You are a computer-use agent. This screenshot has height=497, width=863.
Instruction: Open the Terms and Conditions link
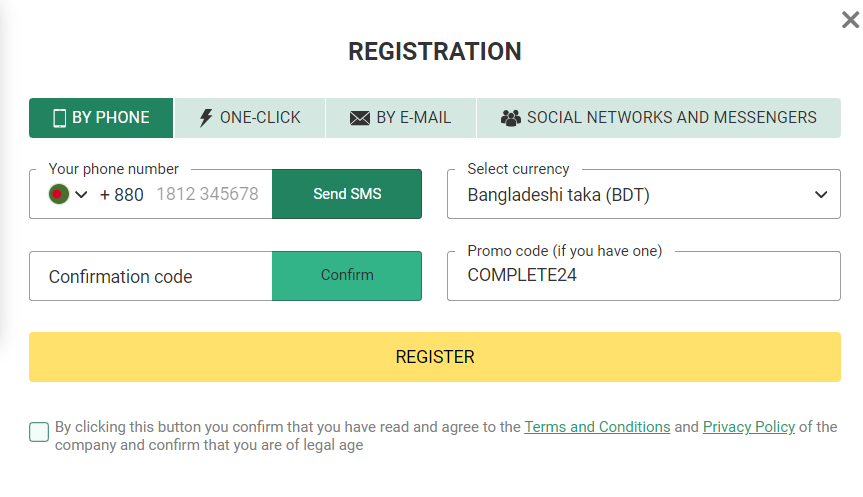pos(597,427)
